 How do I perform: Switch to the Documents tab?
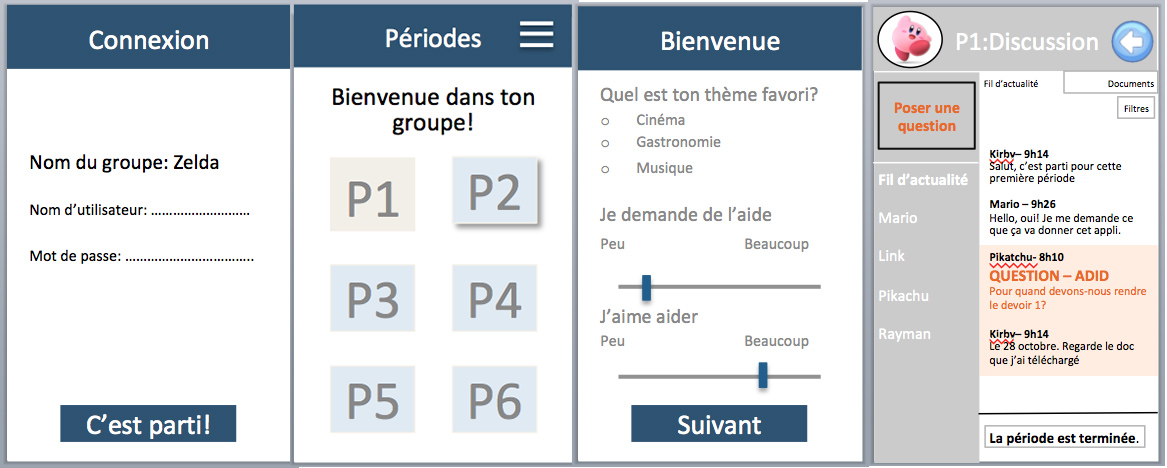pyautogui.click(x=1110, y=83)
